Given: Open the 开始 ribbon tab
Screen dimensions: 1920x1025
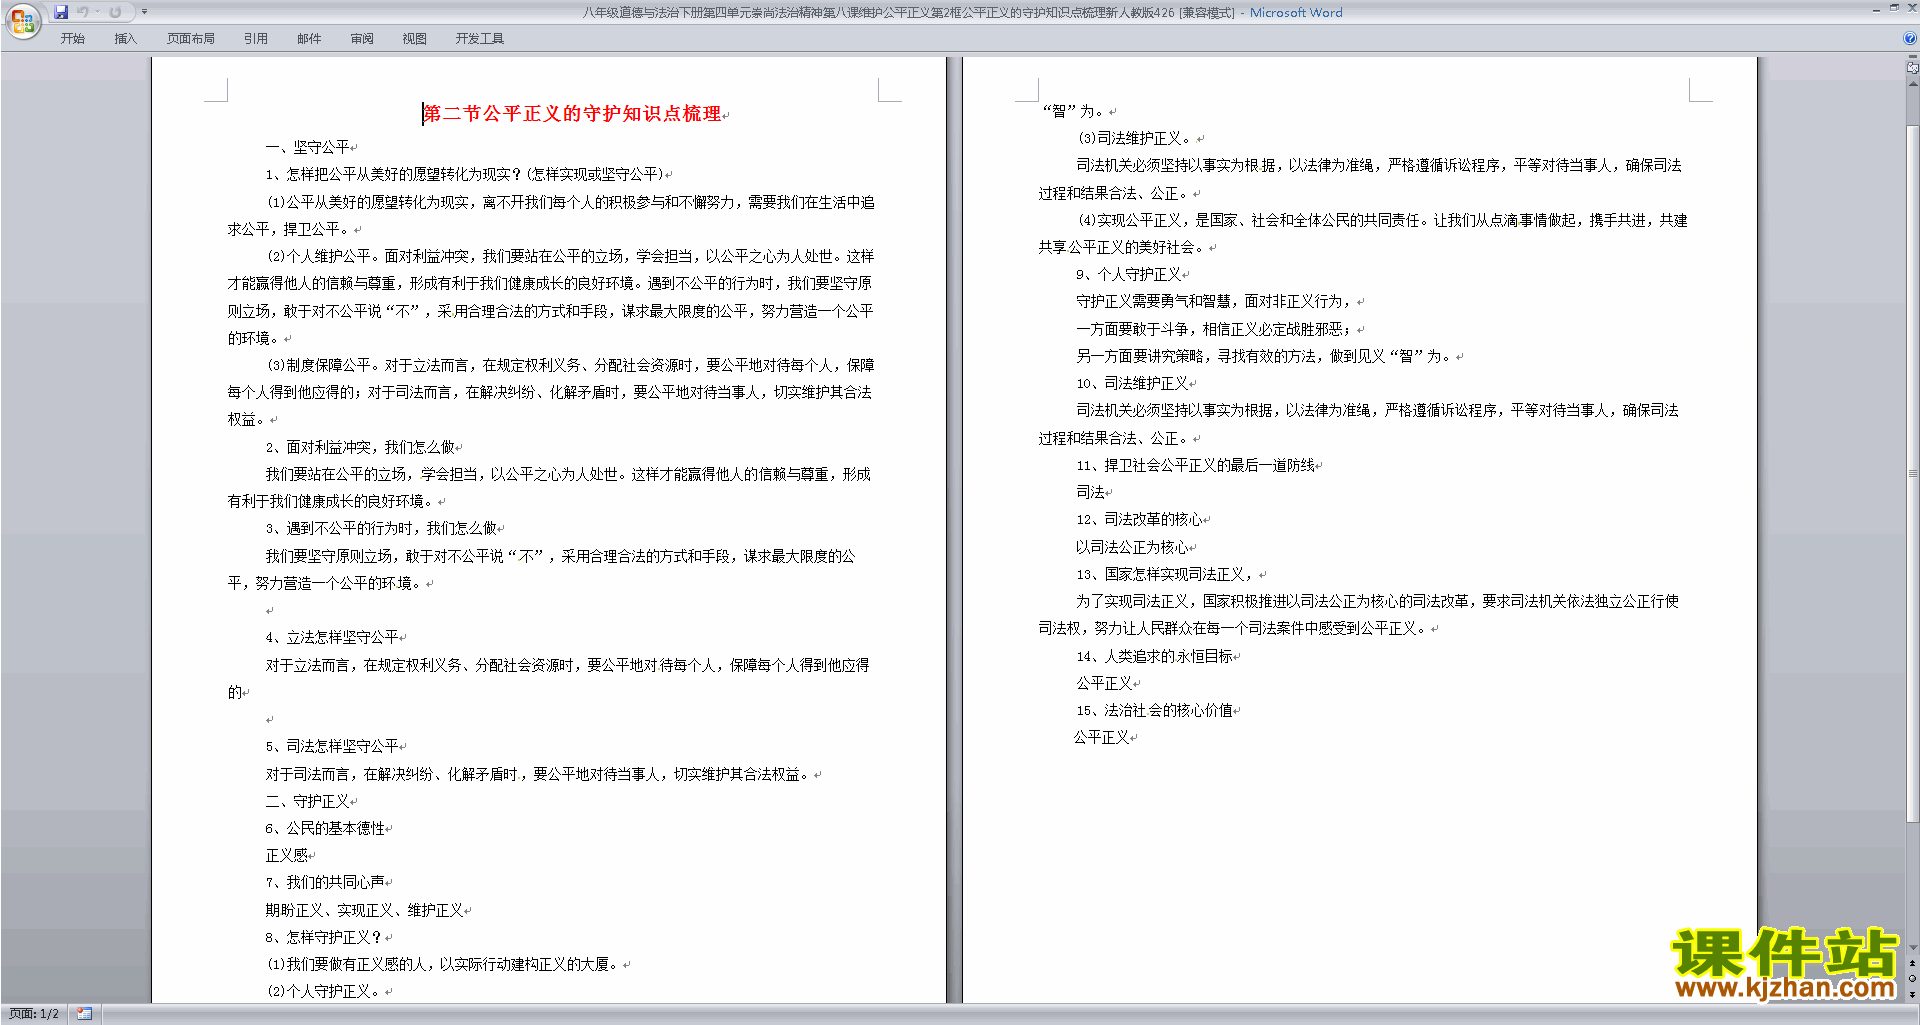Looking at the screenshot, I should (x=73, y=39).
